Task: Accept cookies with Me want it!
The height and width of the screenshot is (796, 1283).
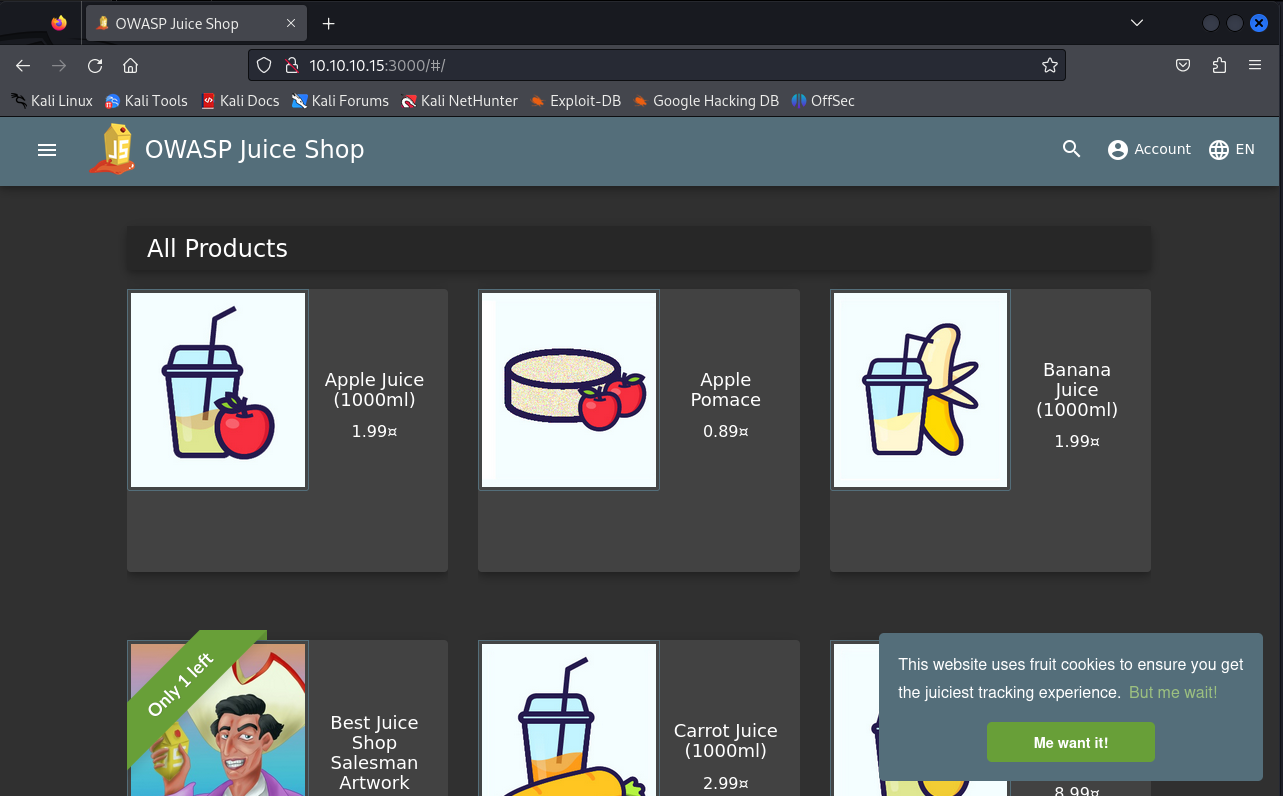Action: point(1071,743)
